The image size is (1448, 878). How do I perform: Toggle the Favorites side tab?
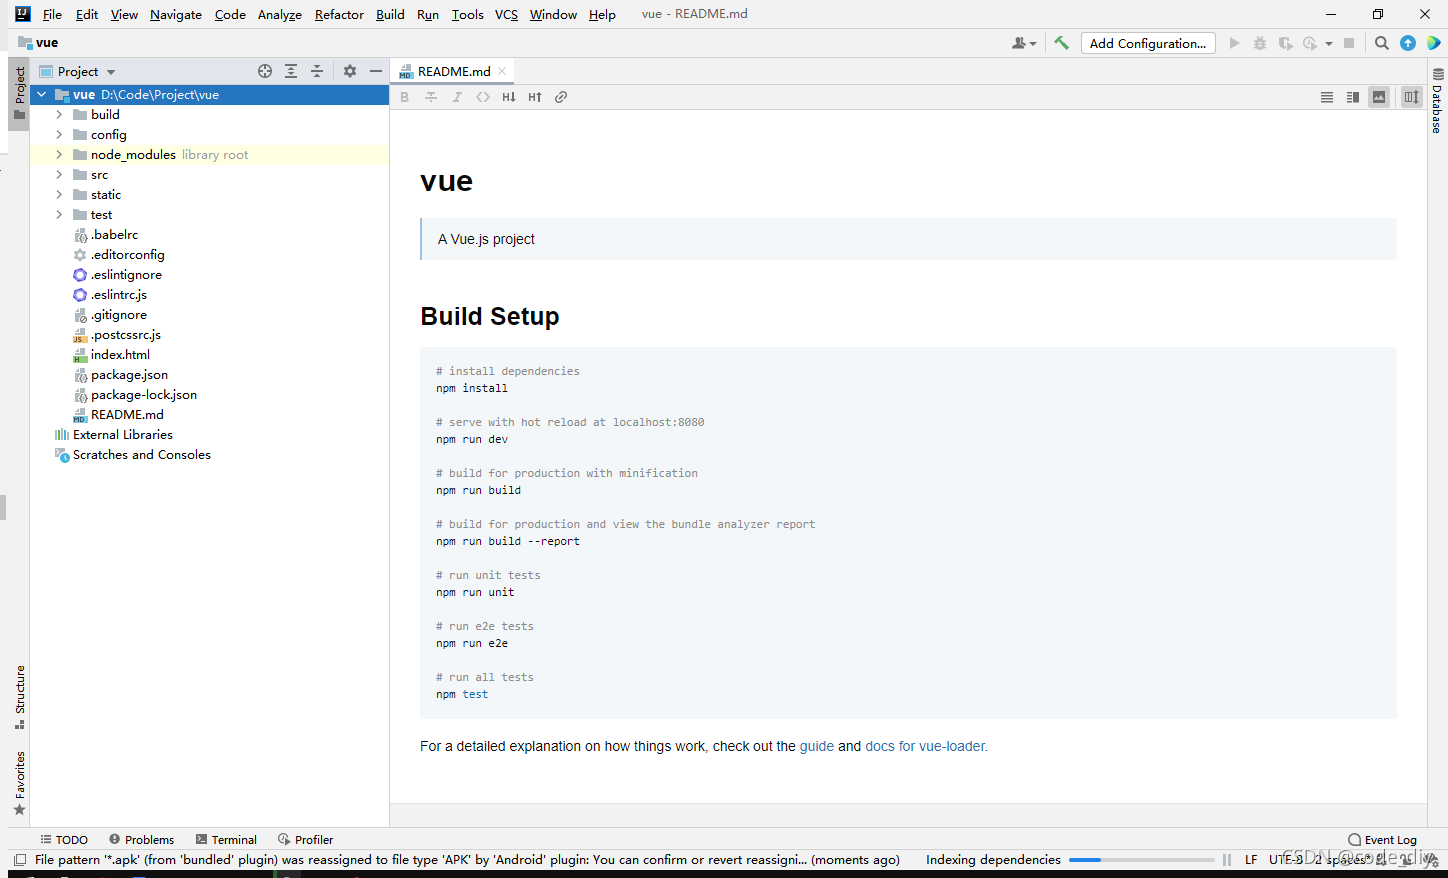coord(19,783)
